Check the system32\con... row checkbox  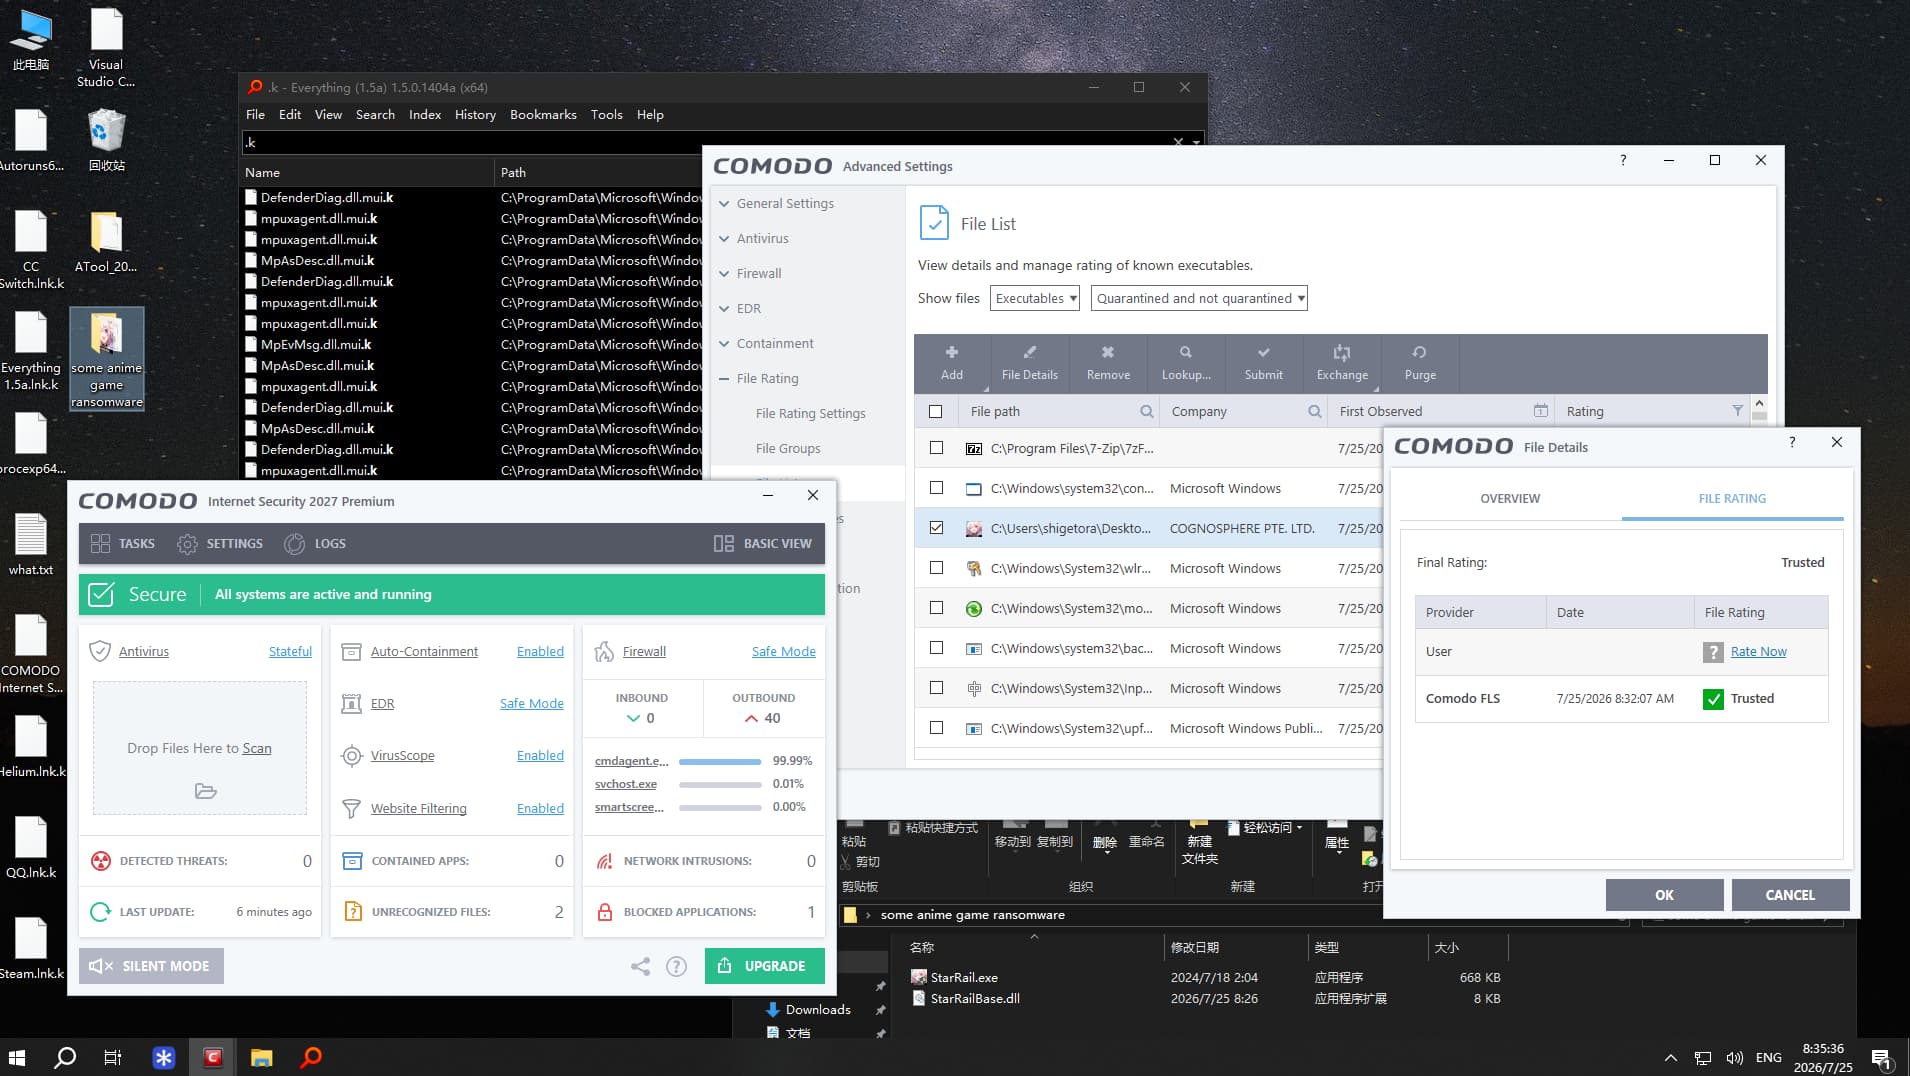click(936, 488)
